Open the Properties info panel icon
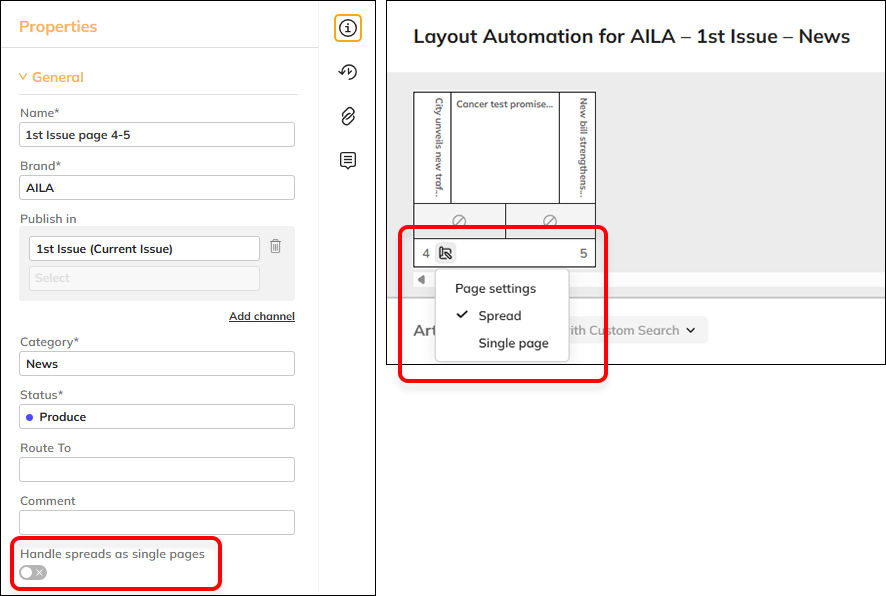886x596 pixels. coord(347,28)
